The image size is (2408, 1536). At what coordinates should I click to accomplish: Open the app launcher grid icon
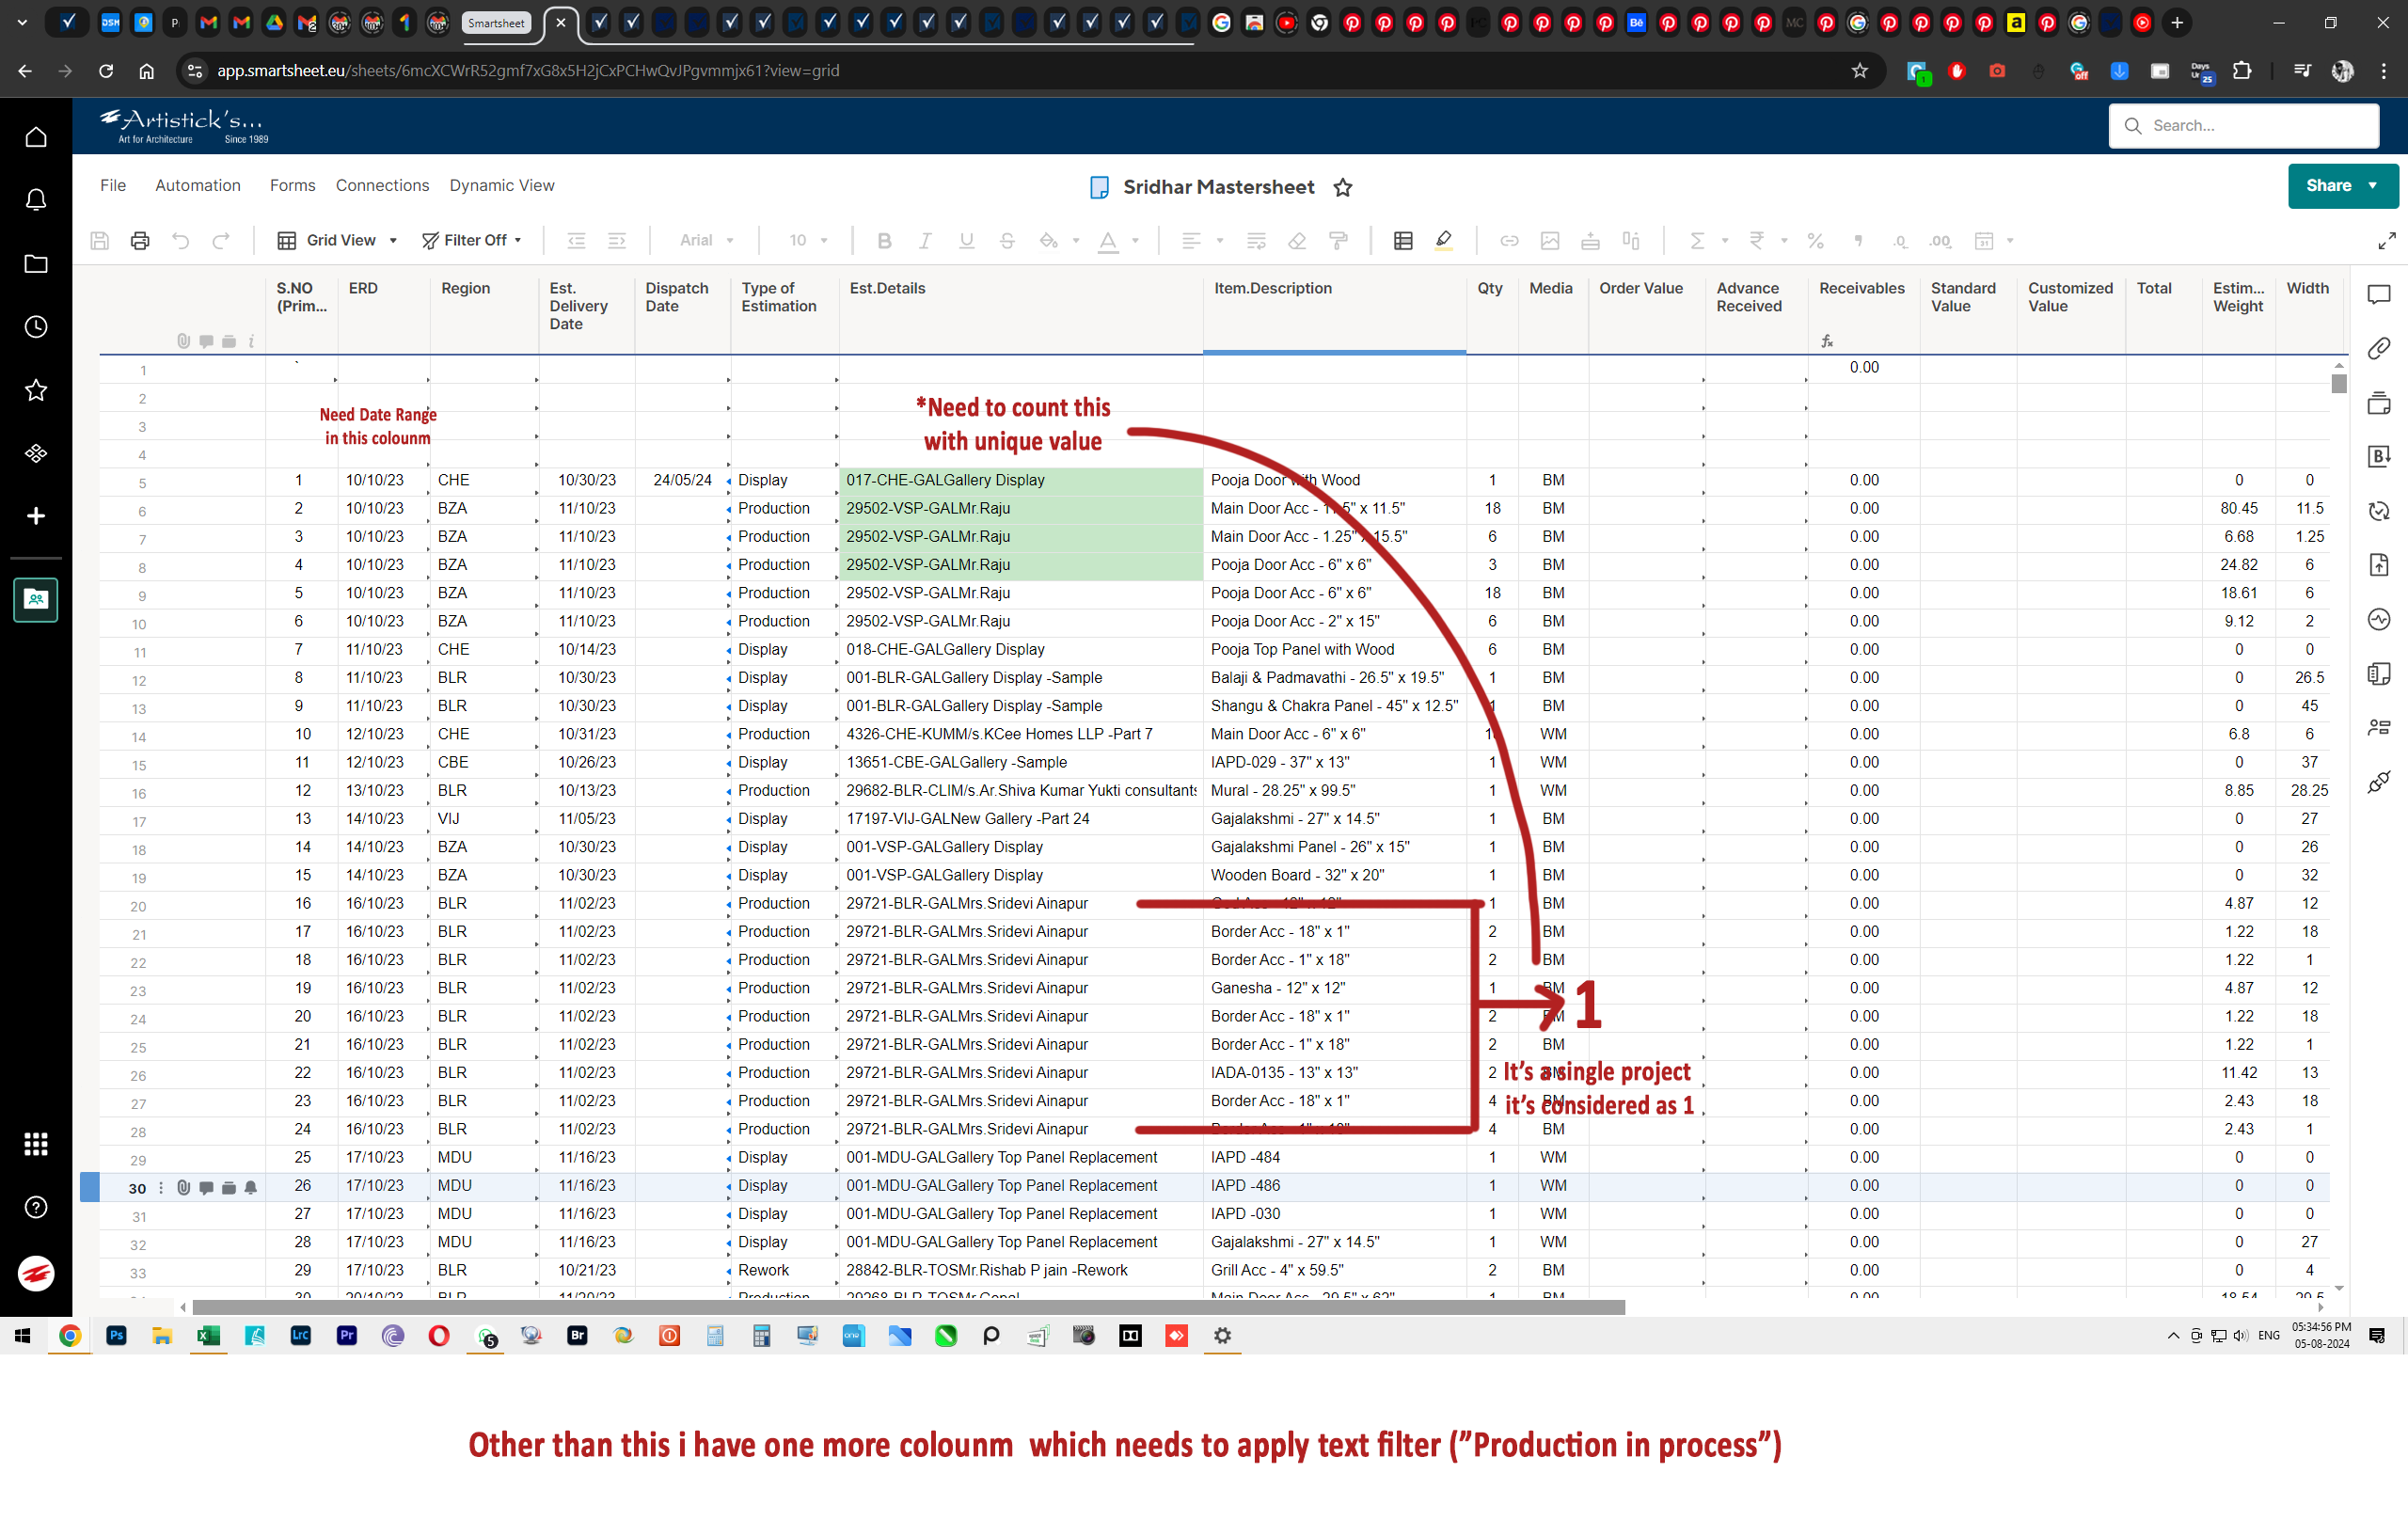36,1143
